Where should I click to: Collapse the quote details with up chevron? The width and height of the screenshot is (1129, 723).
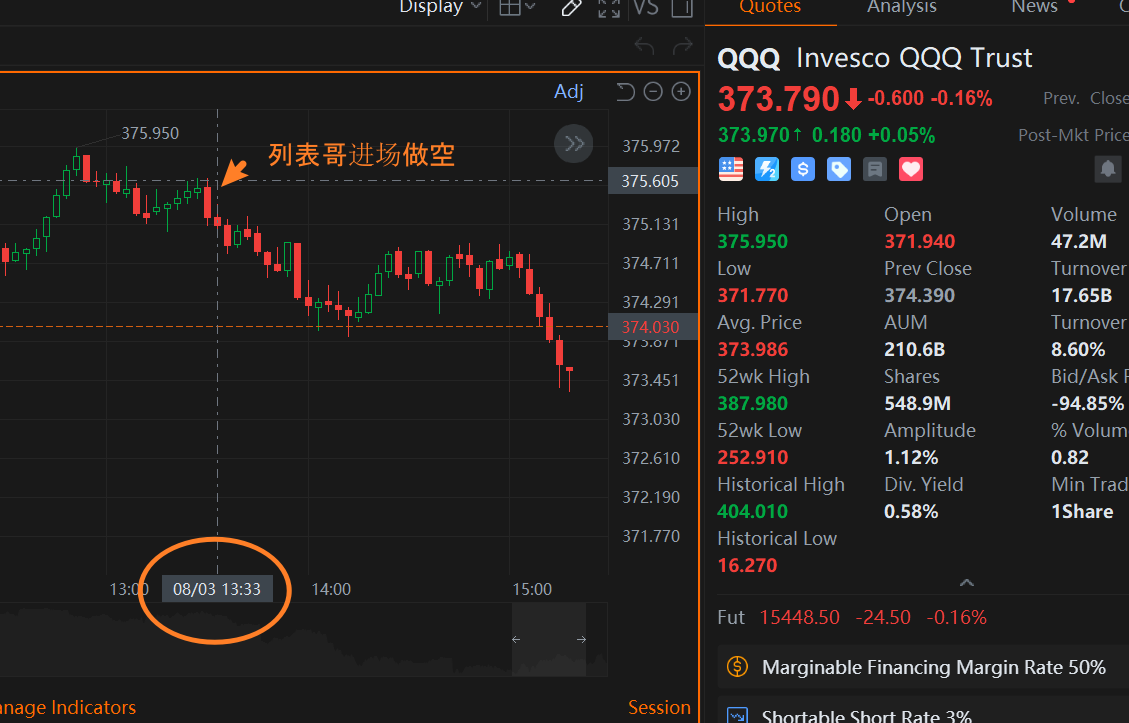pos(966,583)
